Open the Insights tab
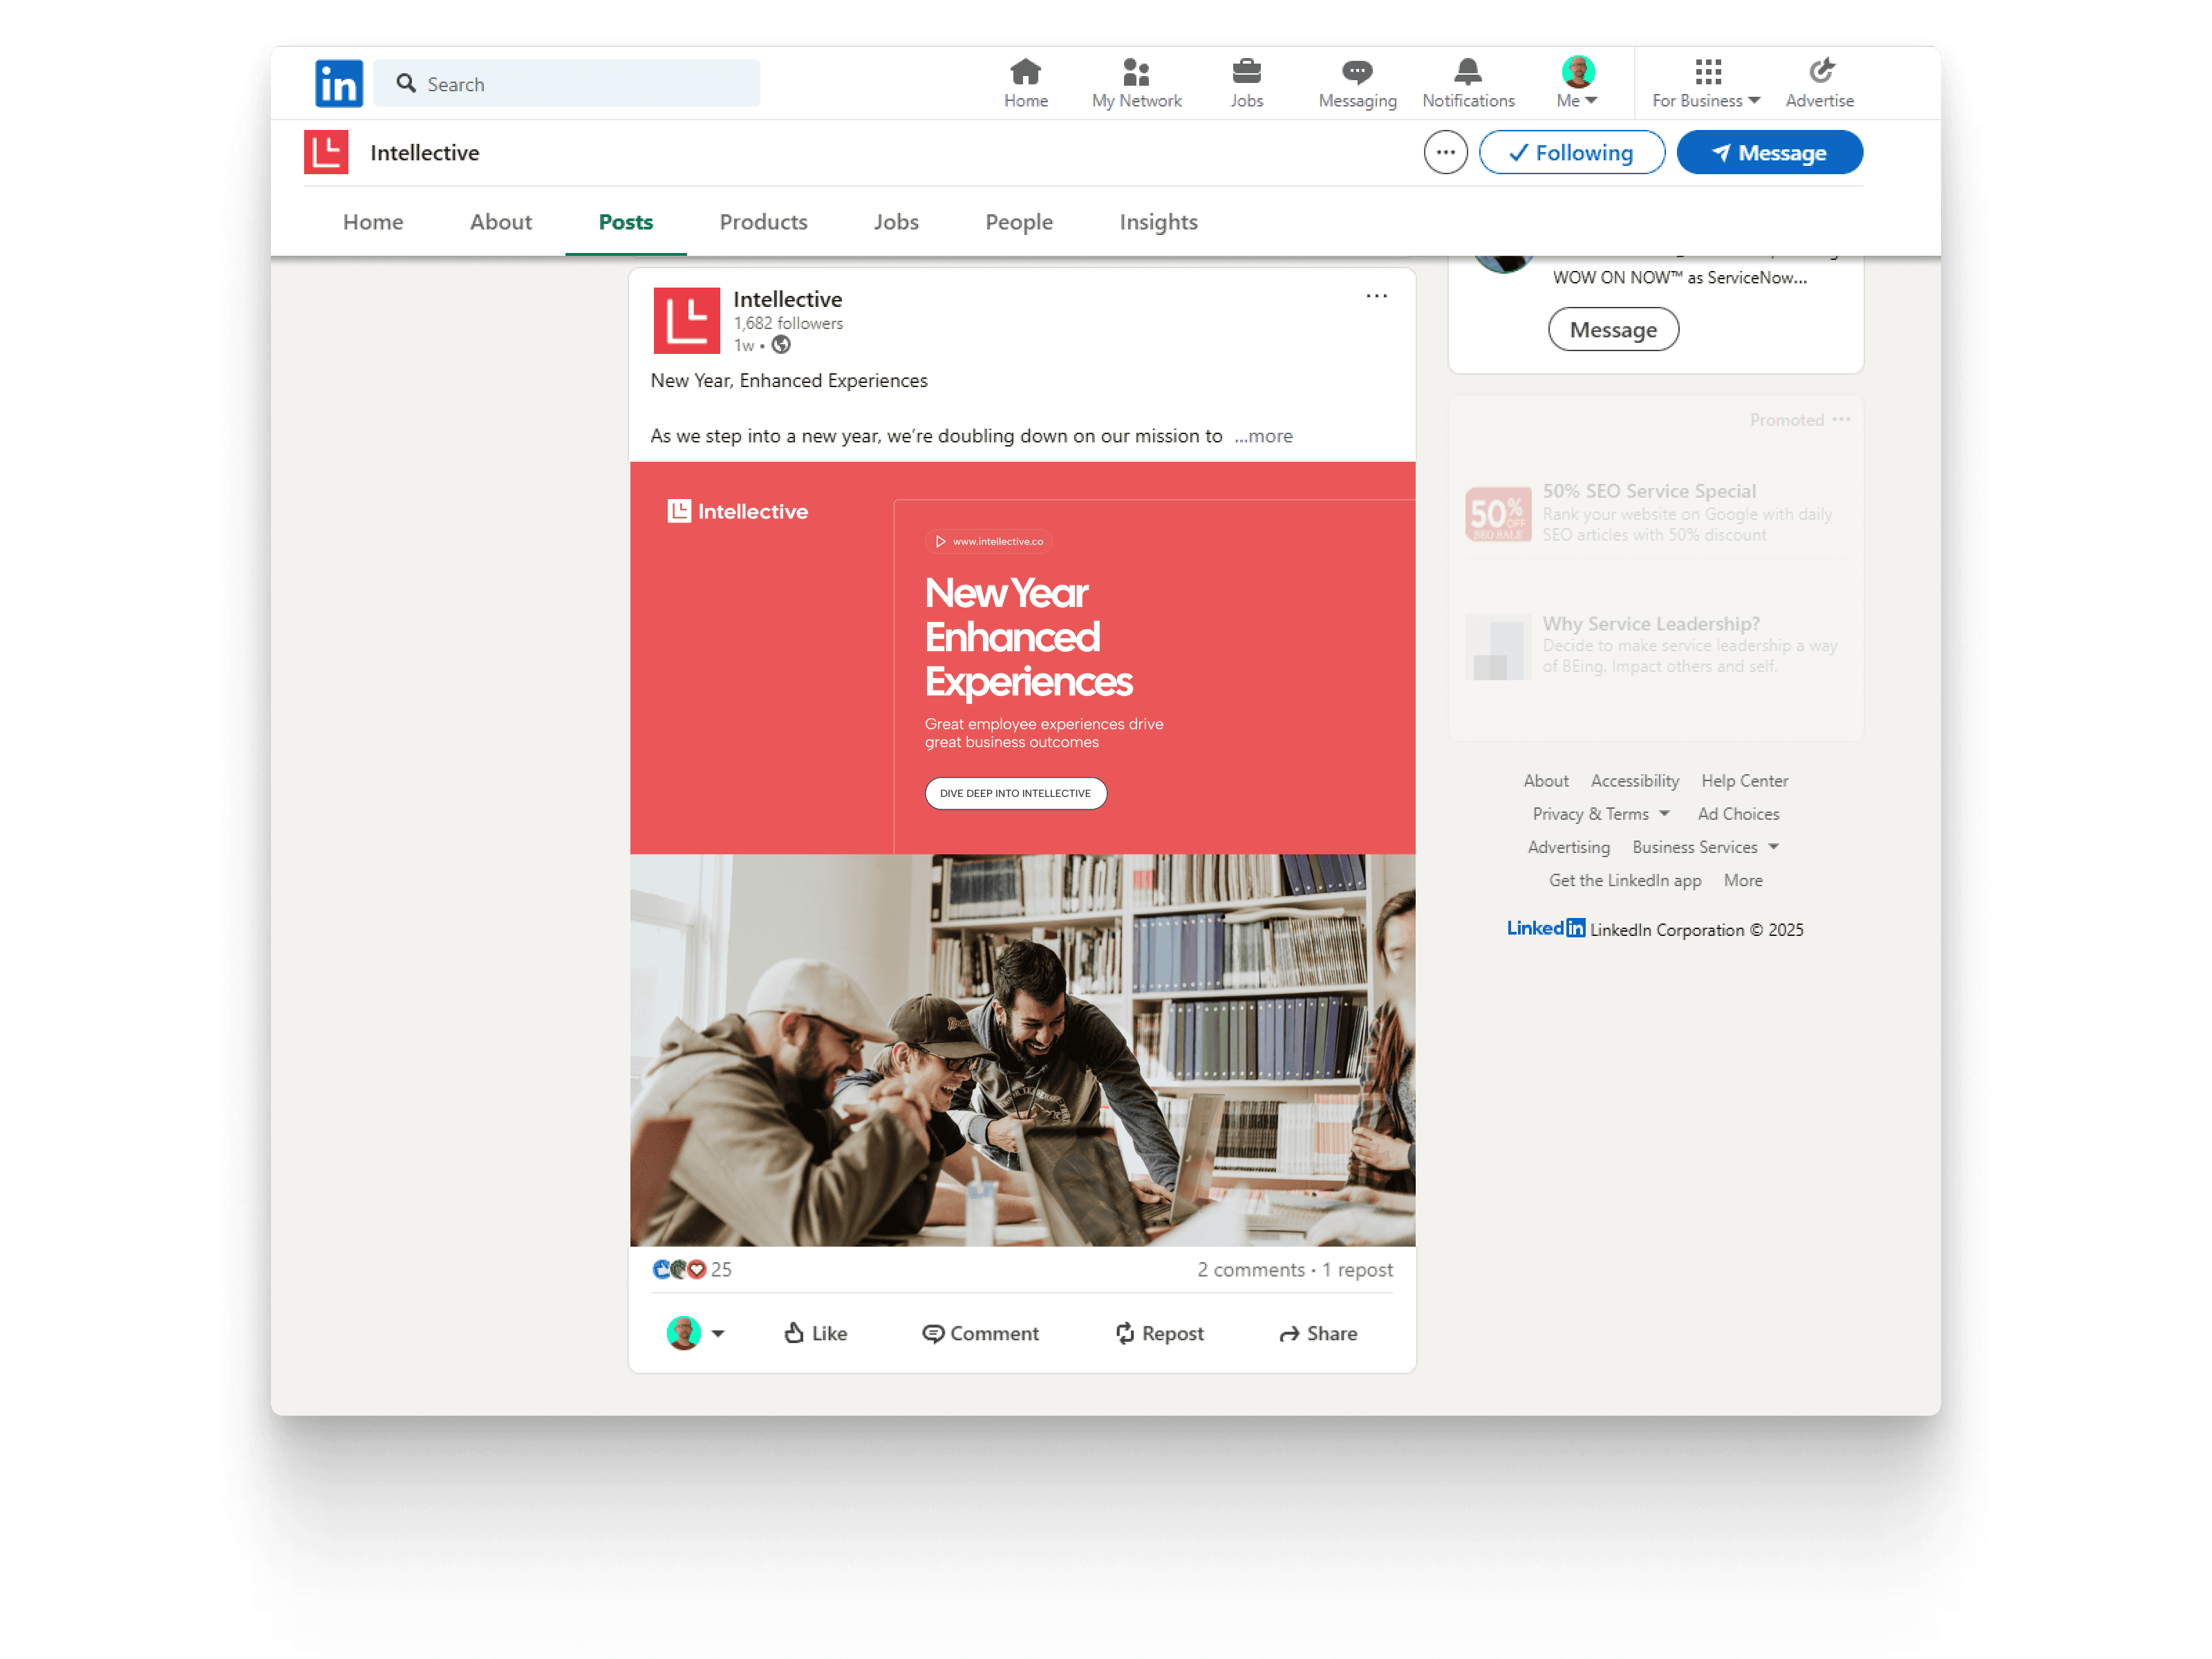This screenshot has height=1659, width=2212. point(1159,222)
